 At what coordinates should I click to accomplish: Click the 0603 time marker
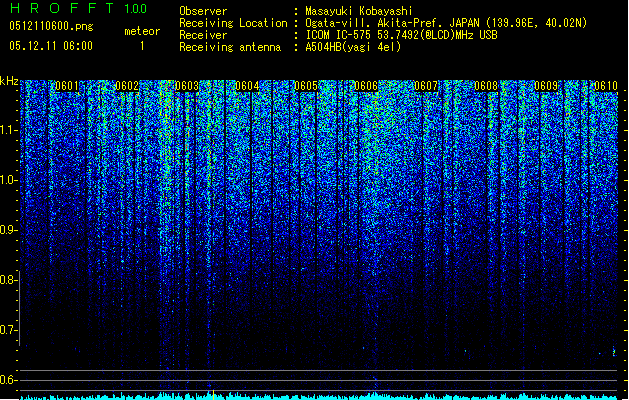coord(187,86)
